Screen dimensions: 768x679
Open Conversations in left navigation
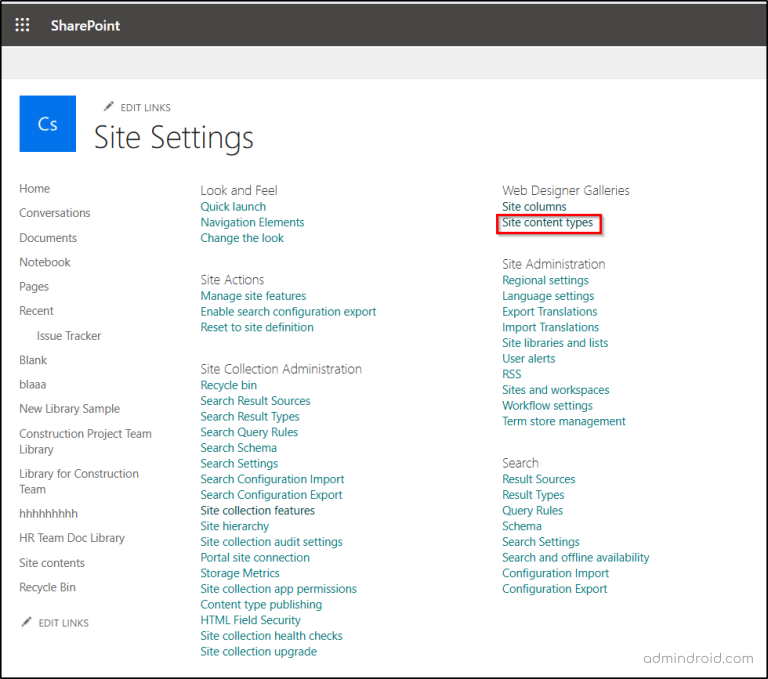point(55,213)
